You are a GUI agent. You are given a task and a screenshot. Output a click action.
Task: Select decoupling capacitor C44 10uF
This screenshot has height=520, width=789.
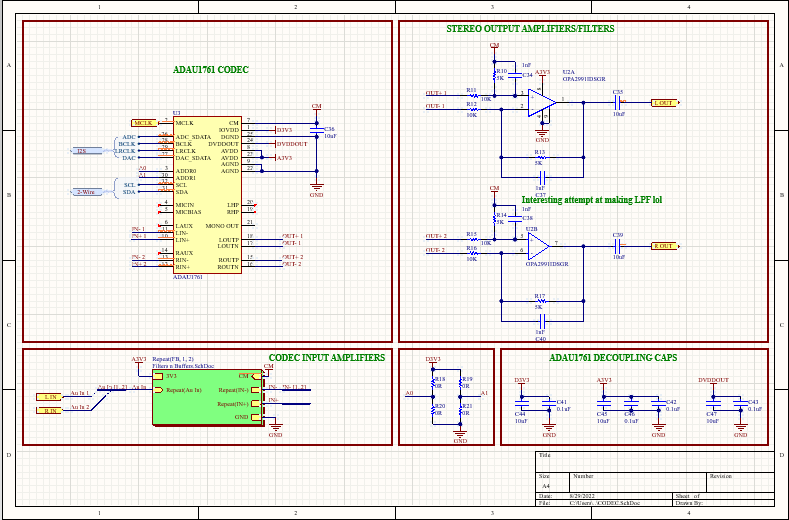[521, 403]
